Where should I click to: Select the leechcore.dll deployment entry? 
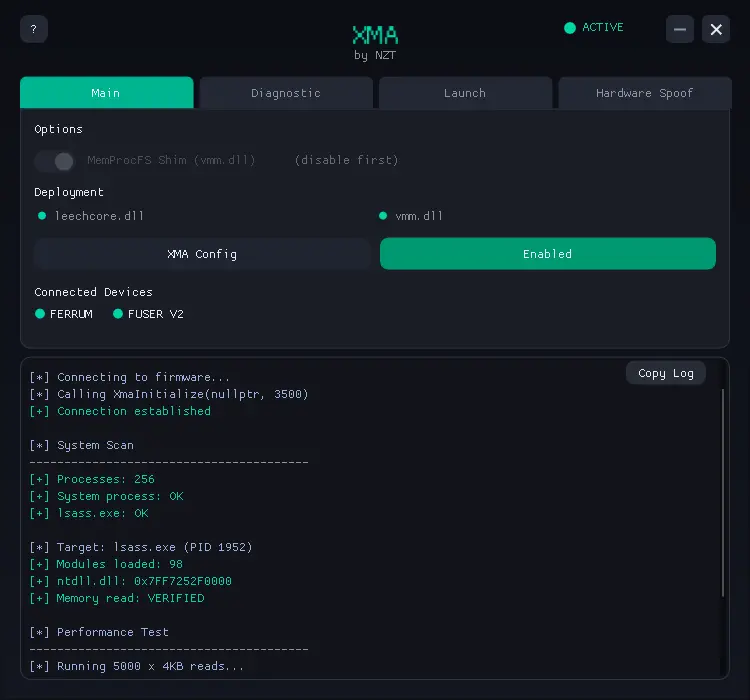coord(99,216)
